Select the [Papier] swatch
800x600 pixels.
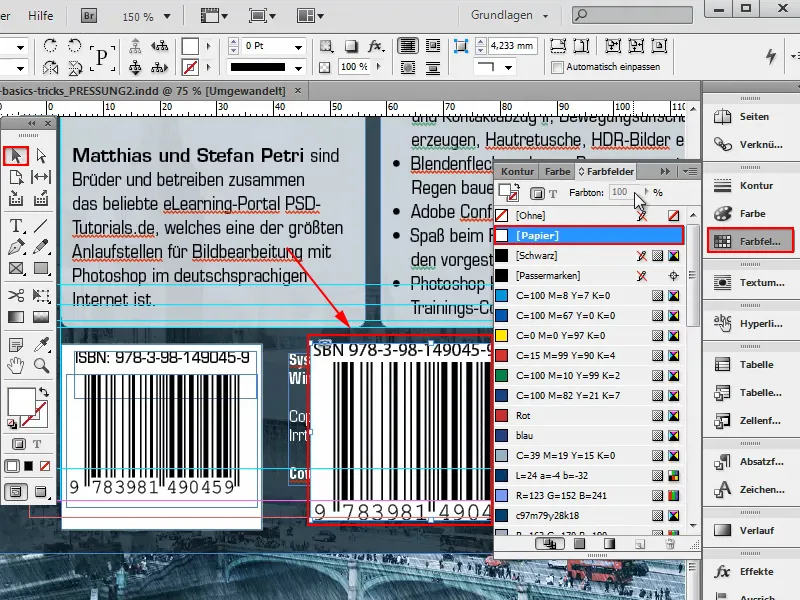[589, 235]
